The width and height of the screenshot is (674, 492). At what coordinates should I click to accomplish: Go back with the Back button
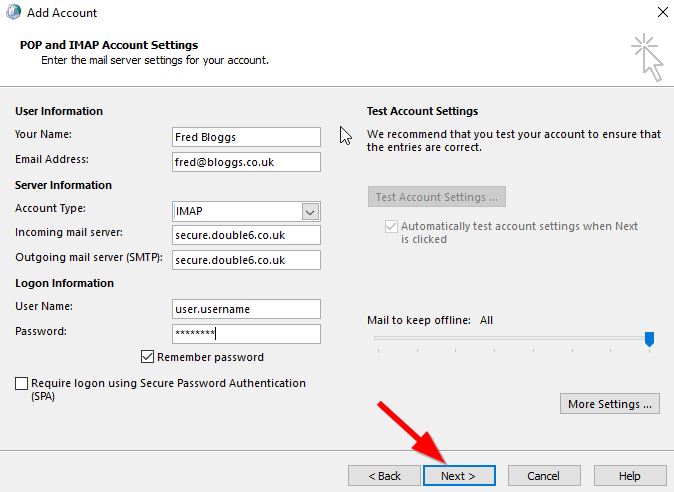click(384, 476)
